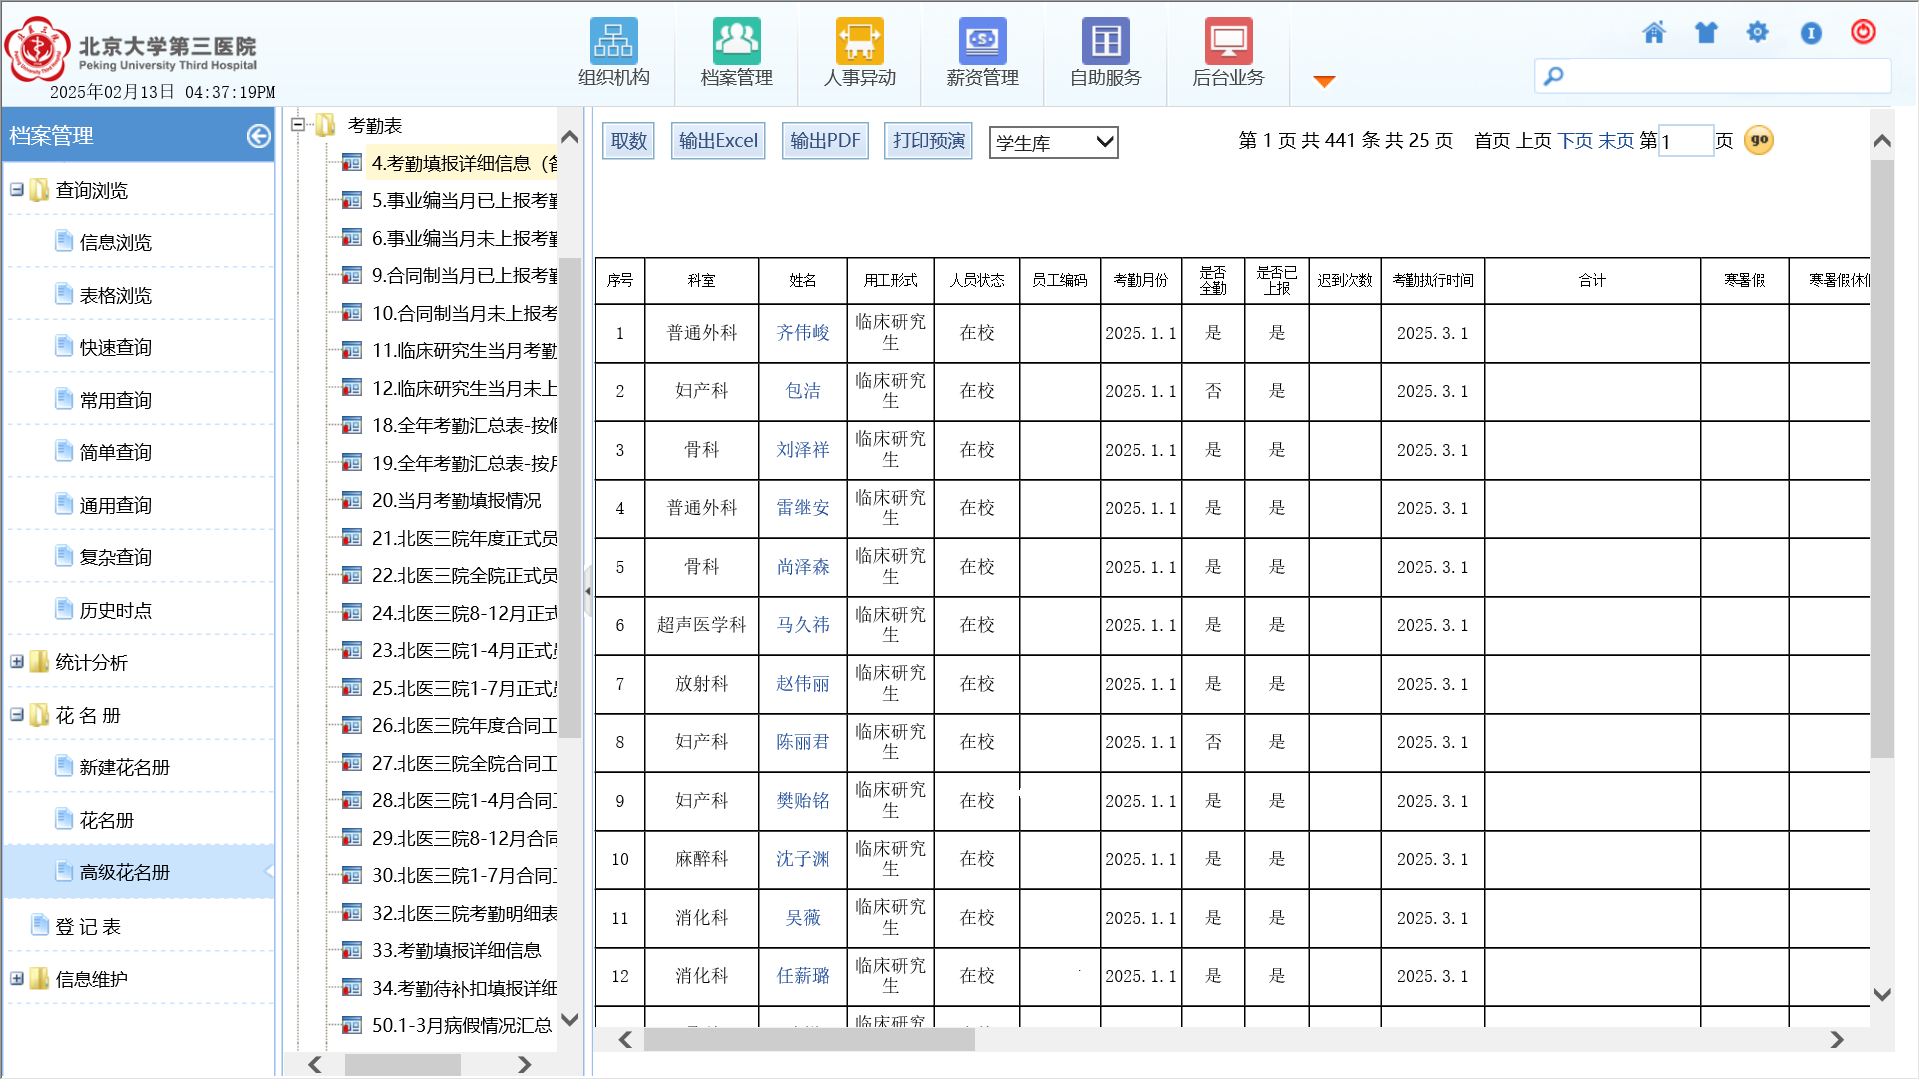
Task: Click the red power logout icon
Action: coord(1863,32)
